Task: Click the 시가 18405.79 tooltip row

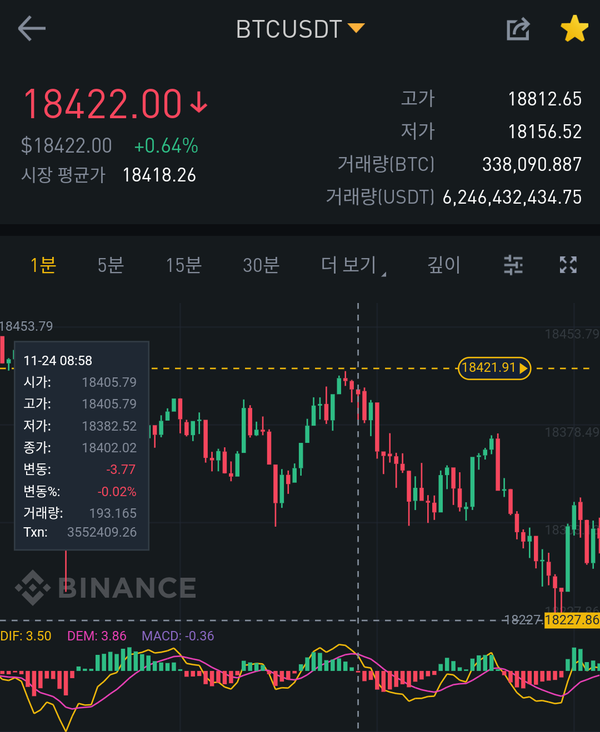Action: (80, 382)
